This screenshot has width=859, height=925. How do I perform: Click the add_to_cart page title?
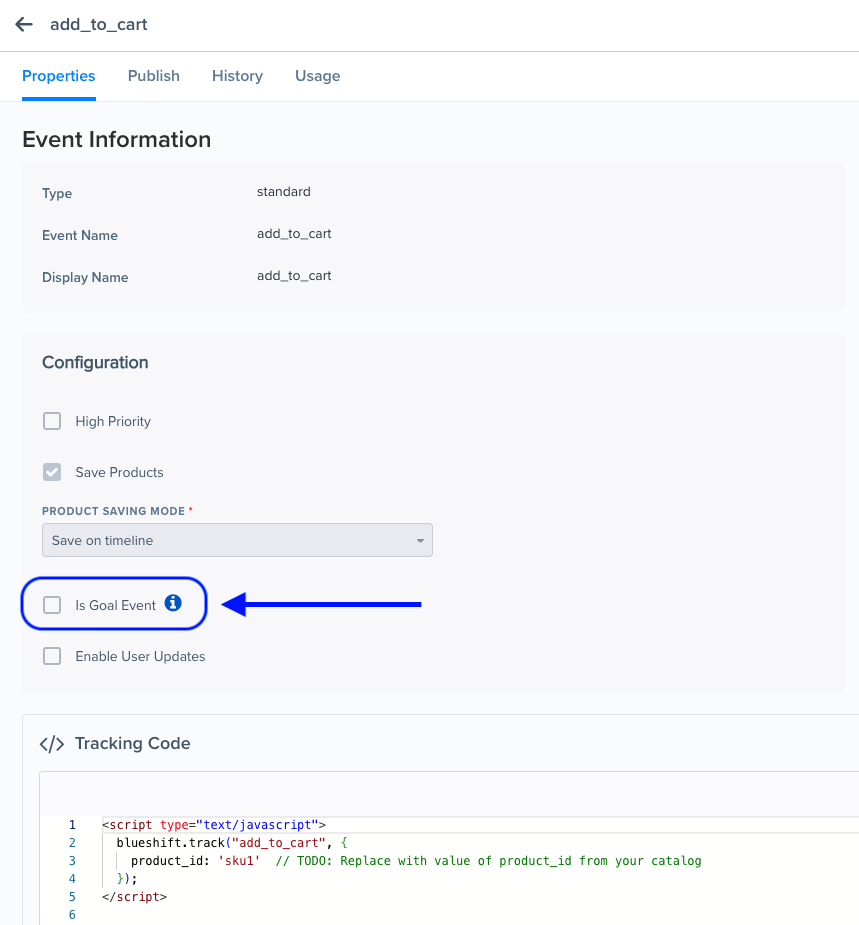click(99, 24)
